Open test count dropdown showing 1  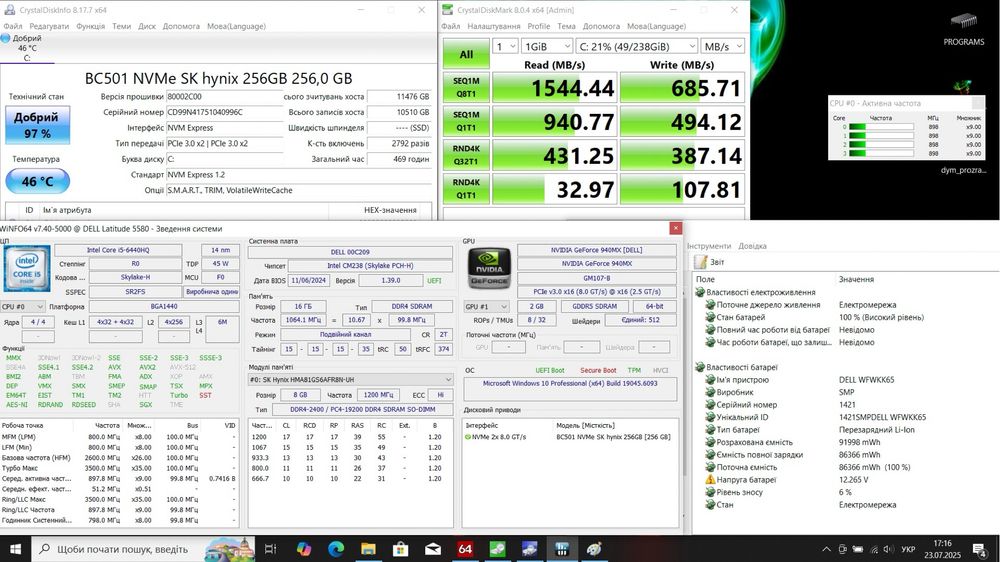(505, 47)
